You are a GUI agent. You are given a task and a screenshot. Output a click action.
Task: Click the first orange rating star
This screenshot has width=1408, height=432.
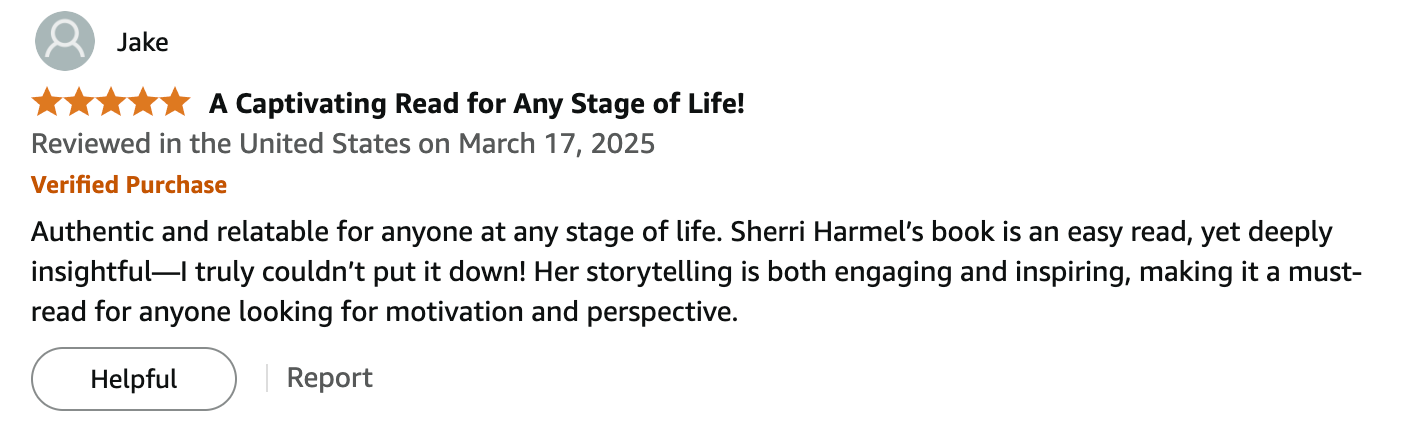pyautogui.click(x=47, y=102)
